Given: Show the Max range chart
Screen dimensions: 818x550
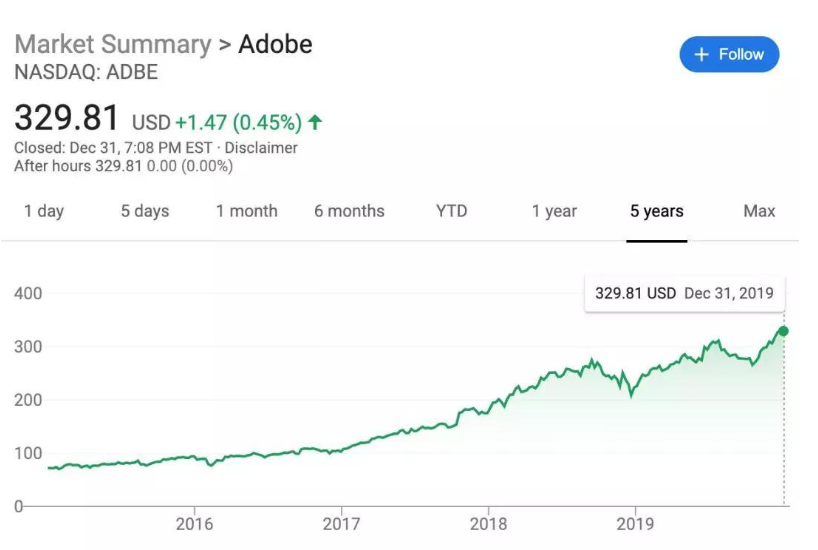Looking at the screenshot, I should (759, 211).
